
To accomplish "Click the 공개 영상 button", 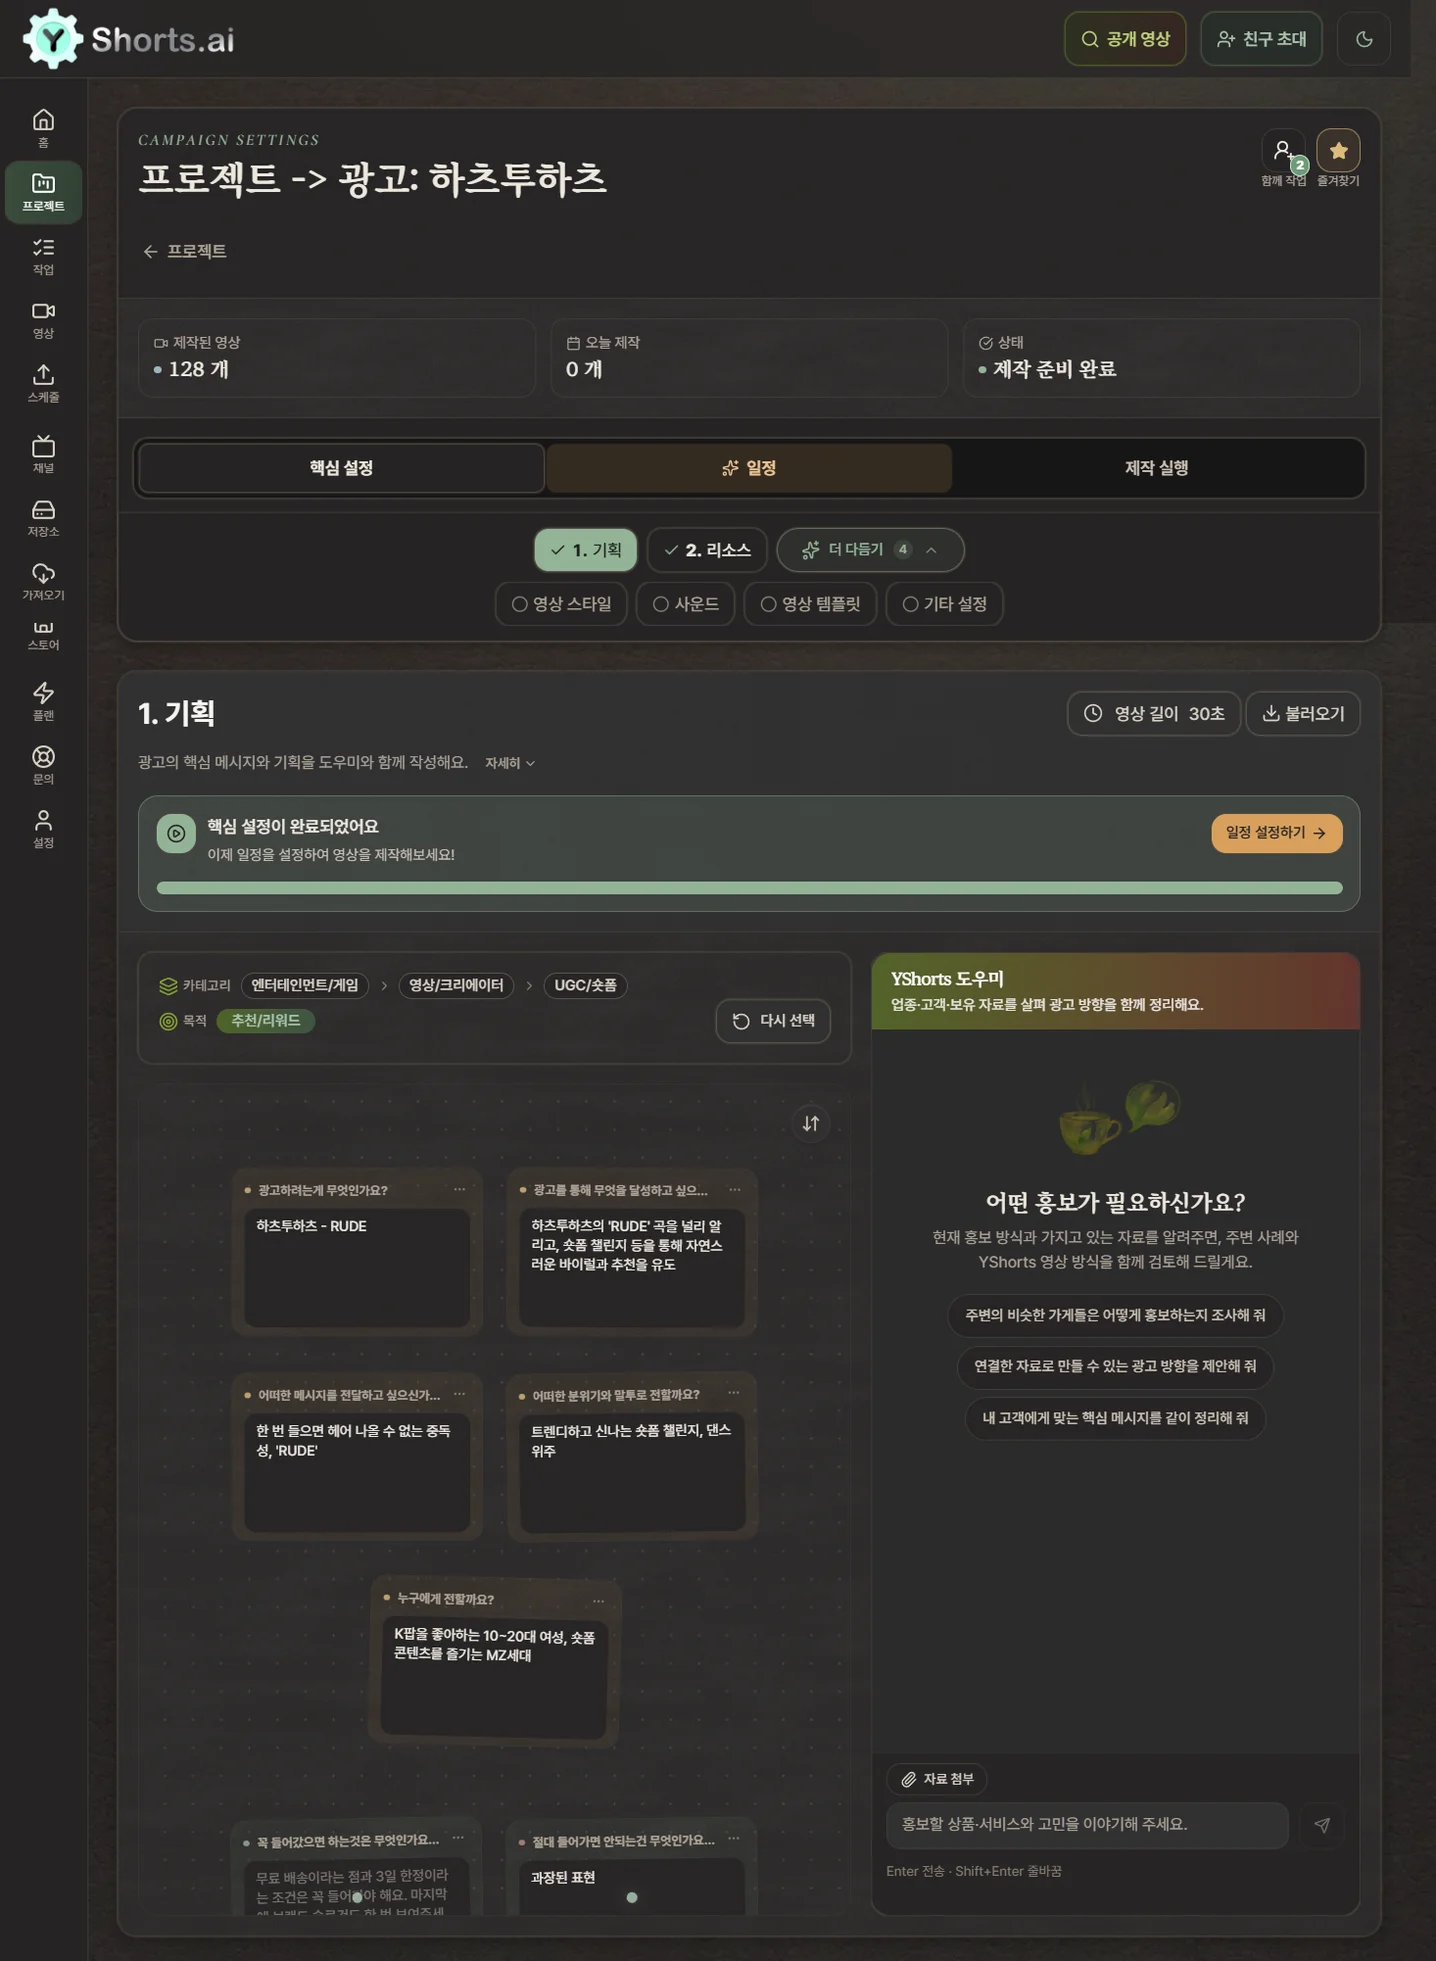I will tap(1125, 39).
